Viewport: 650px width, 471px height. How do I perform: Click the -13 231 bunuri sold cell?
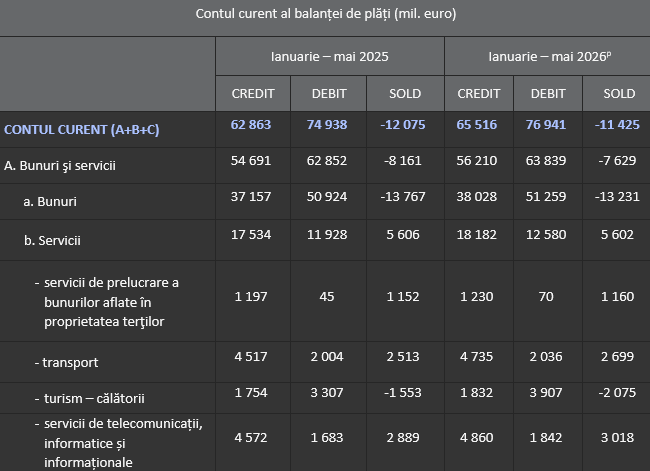[617, 197]
